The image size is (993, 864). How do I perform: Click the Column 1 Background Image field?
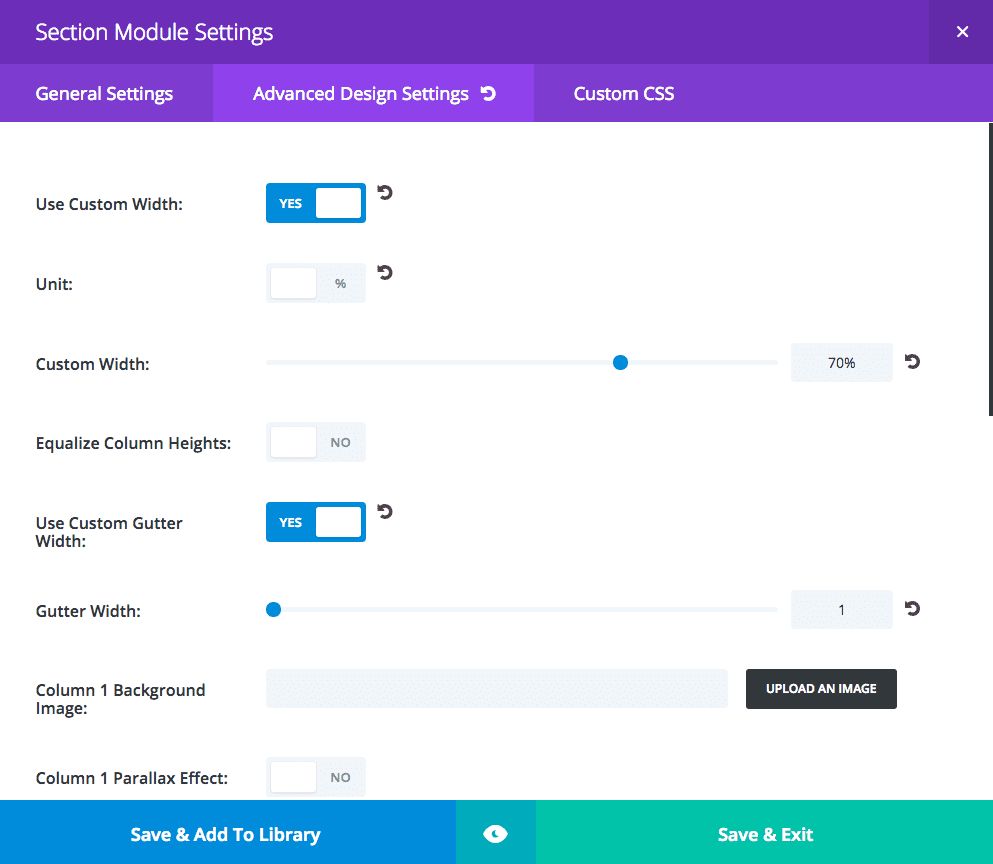point(496,689)
